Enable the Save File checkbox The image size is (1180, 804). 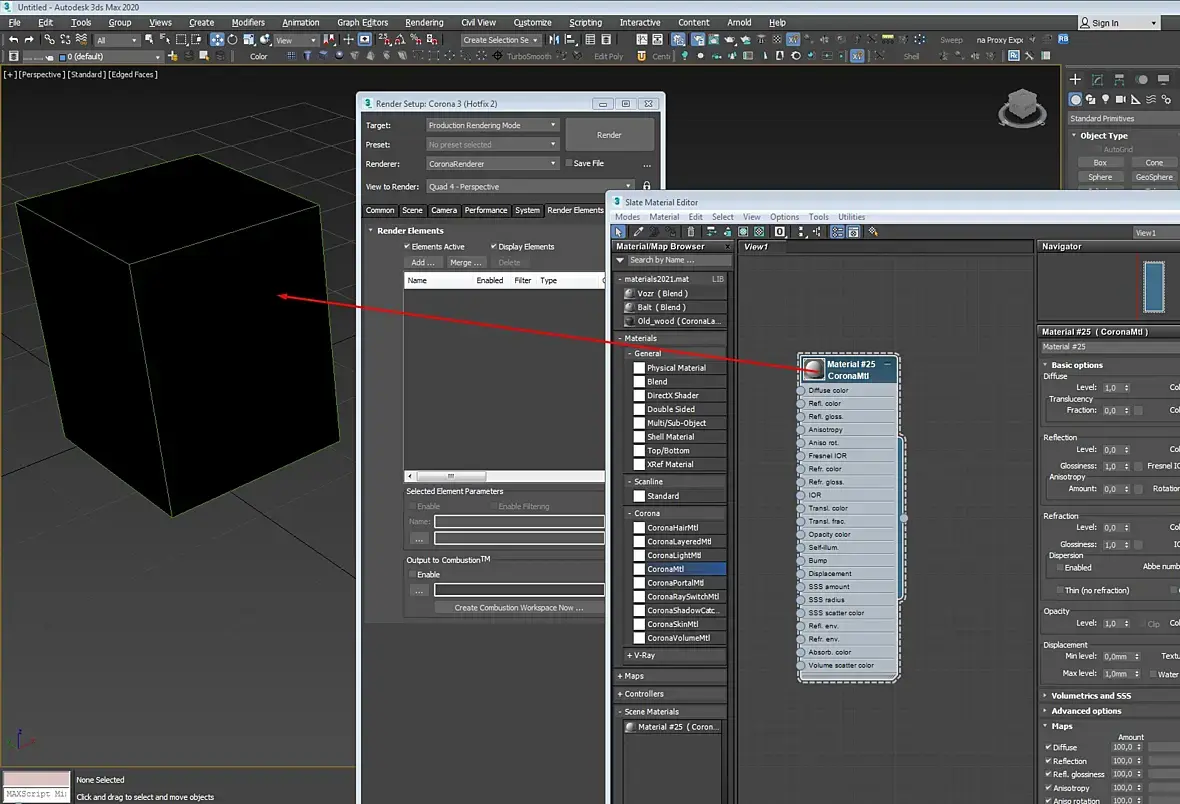569,163
